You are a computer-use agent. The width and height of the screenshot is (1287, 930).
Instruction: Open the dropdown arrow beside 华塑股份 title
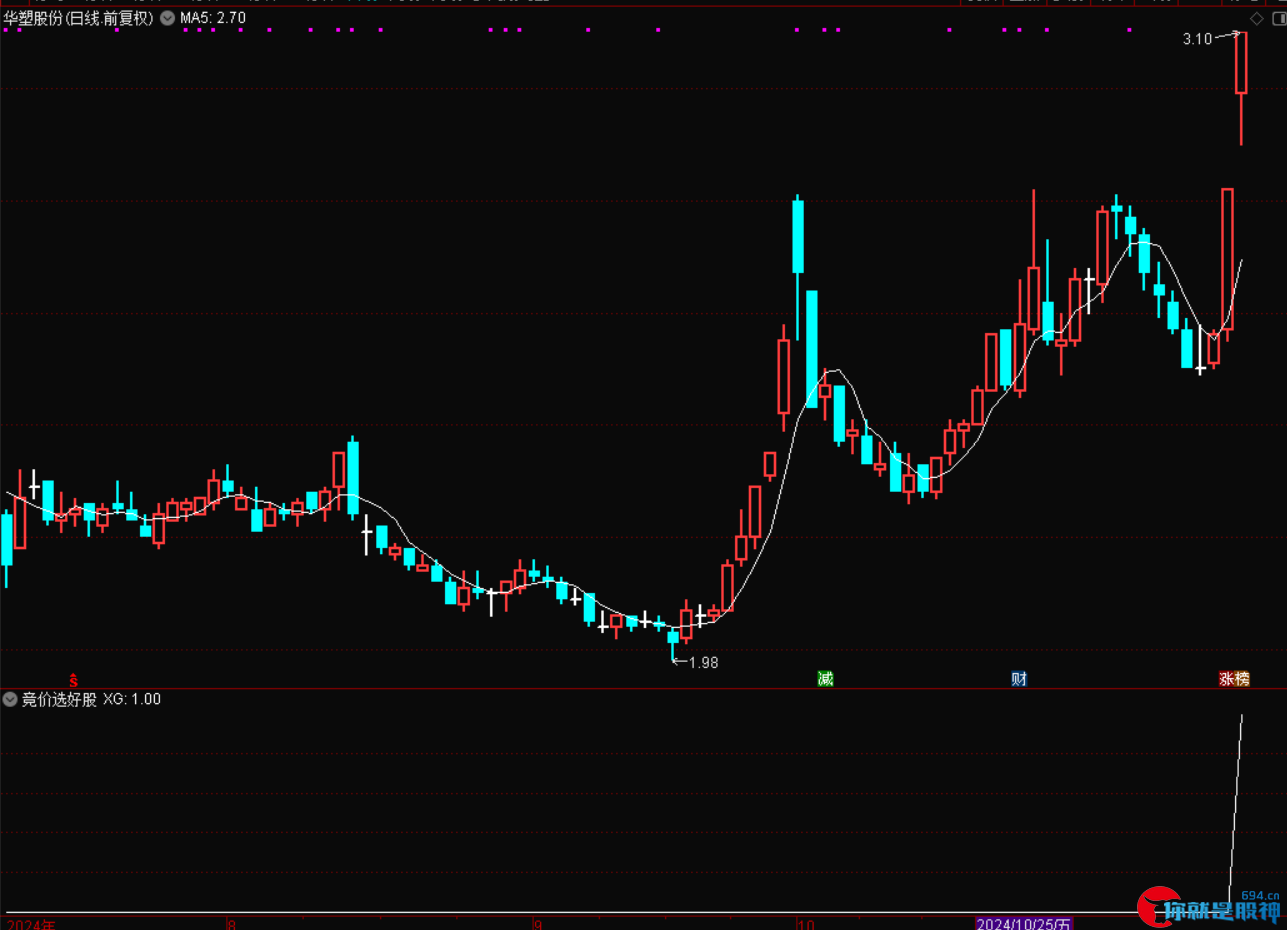tap(166, 18)
